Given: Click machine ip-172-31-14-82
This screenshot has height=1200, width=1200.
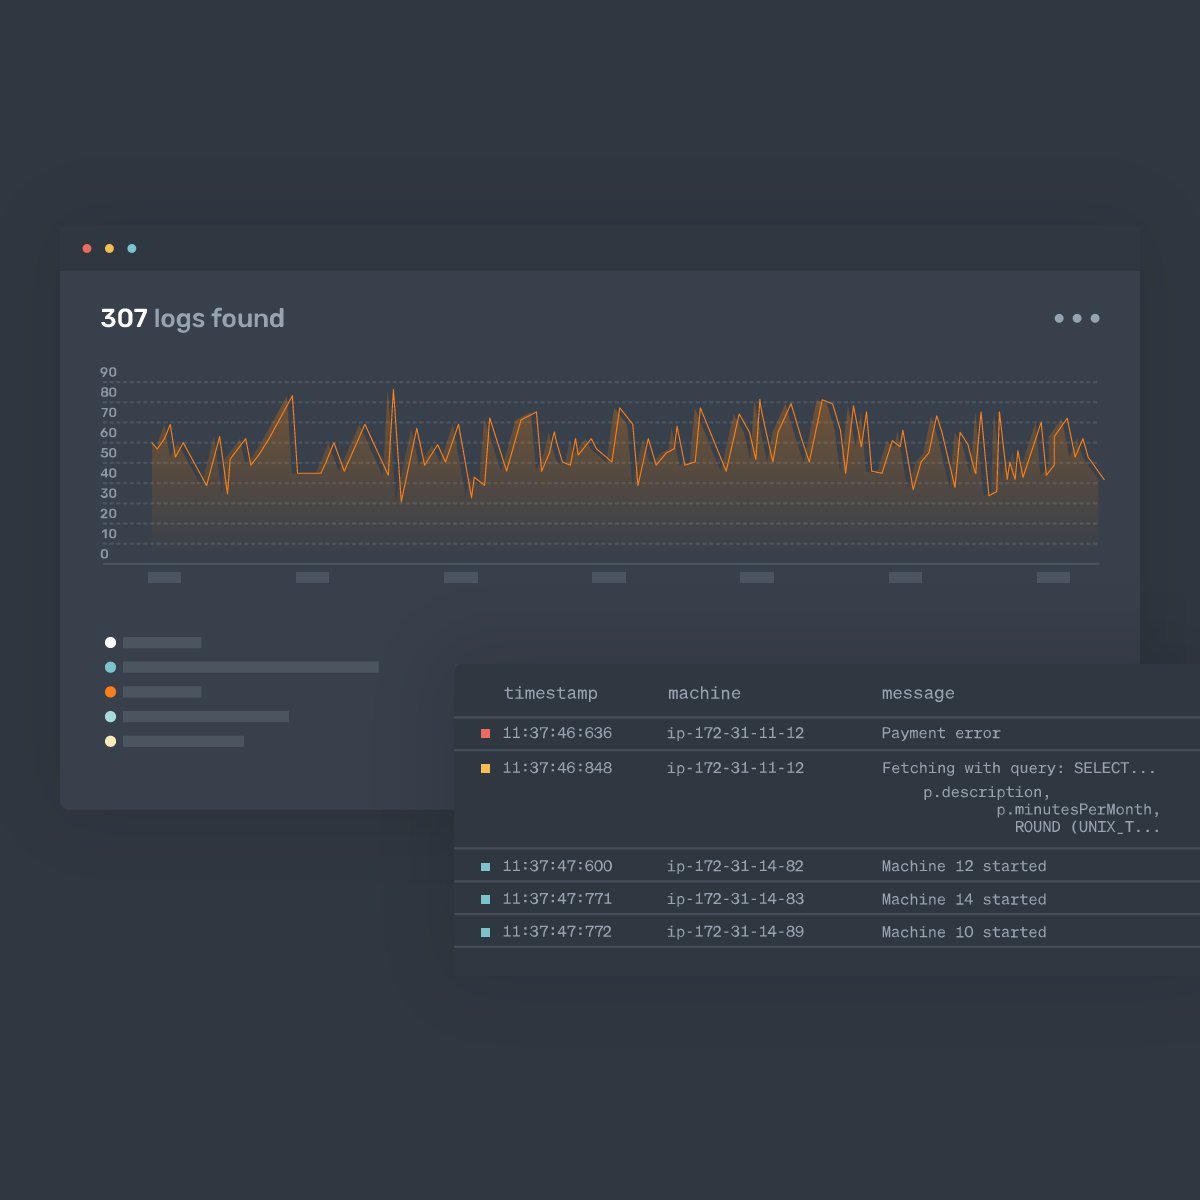Looking at the screenshot, I should pos(735,866).
